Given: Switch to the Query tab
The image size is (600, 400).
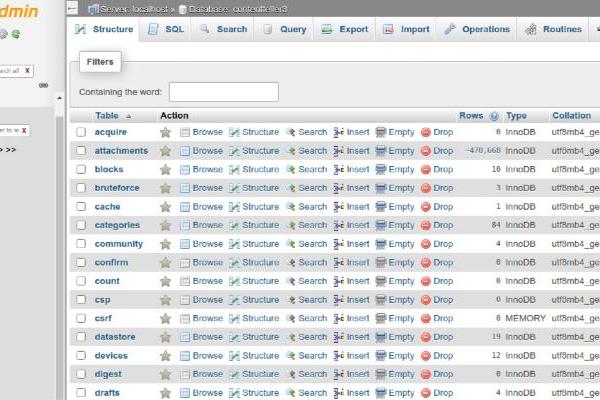Looking at the screenshot, I should (x=285, y=29).
